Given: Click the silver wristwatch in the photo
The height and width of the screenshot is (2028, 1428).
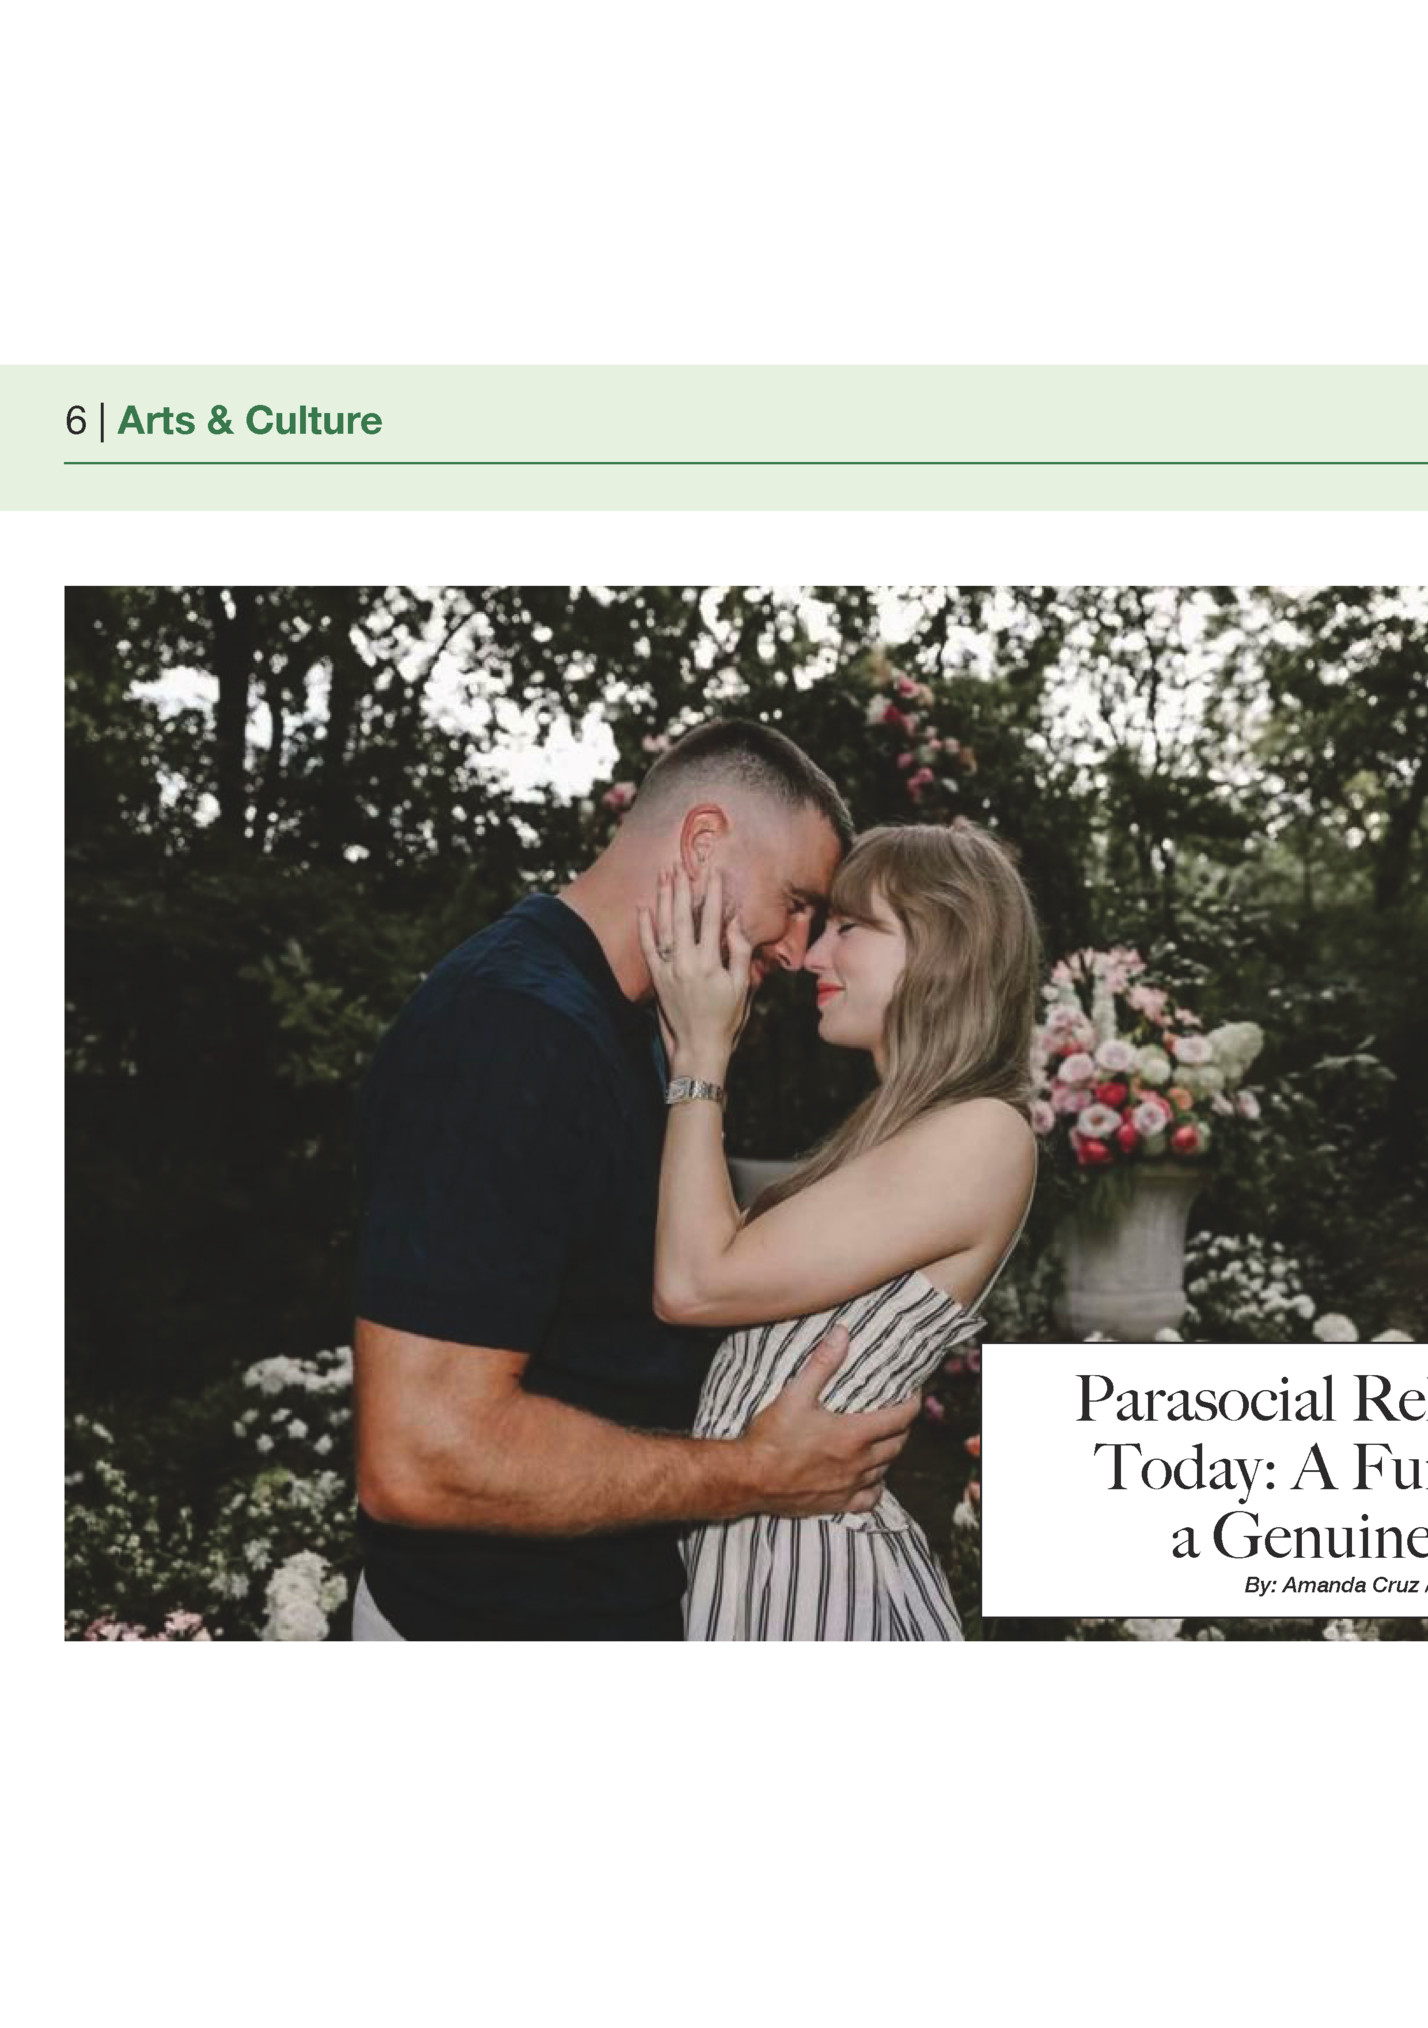Looking at the screenshot, I should pos(695,1091).
